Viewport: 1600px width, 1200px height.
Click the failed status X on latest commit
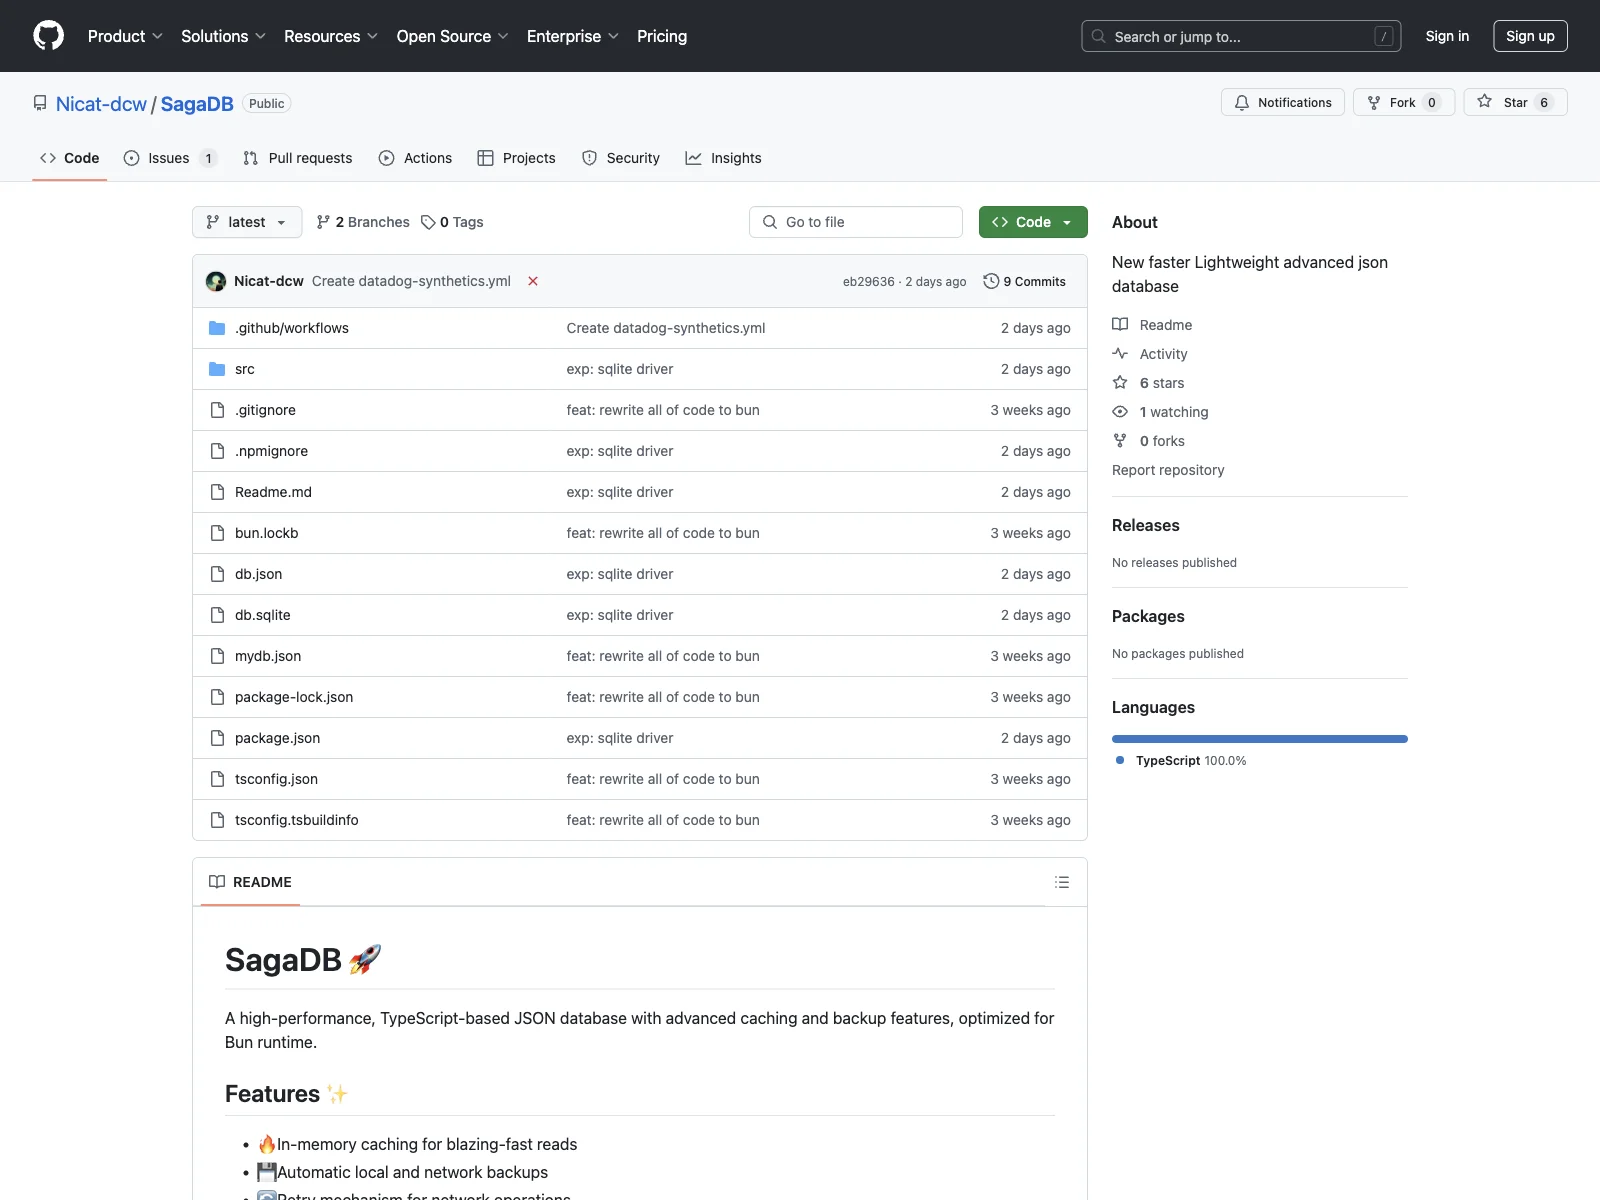533,281
